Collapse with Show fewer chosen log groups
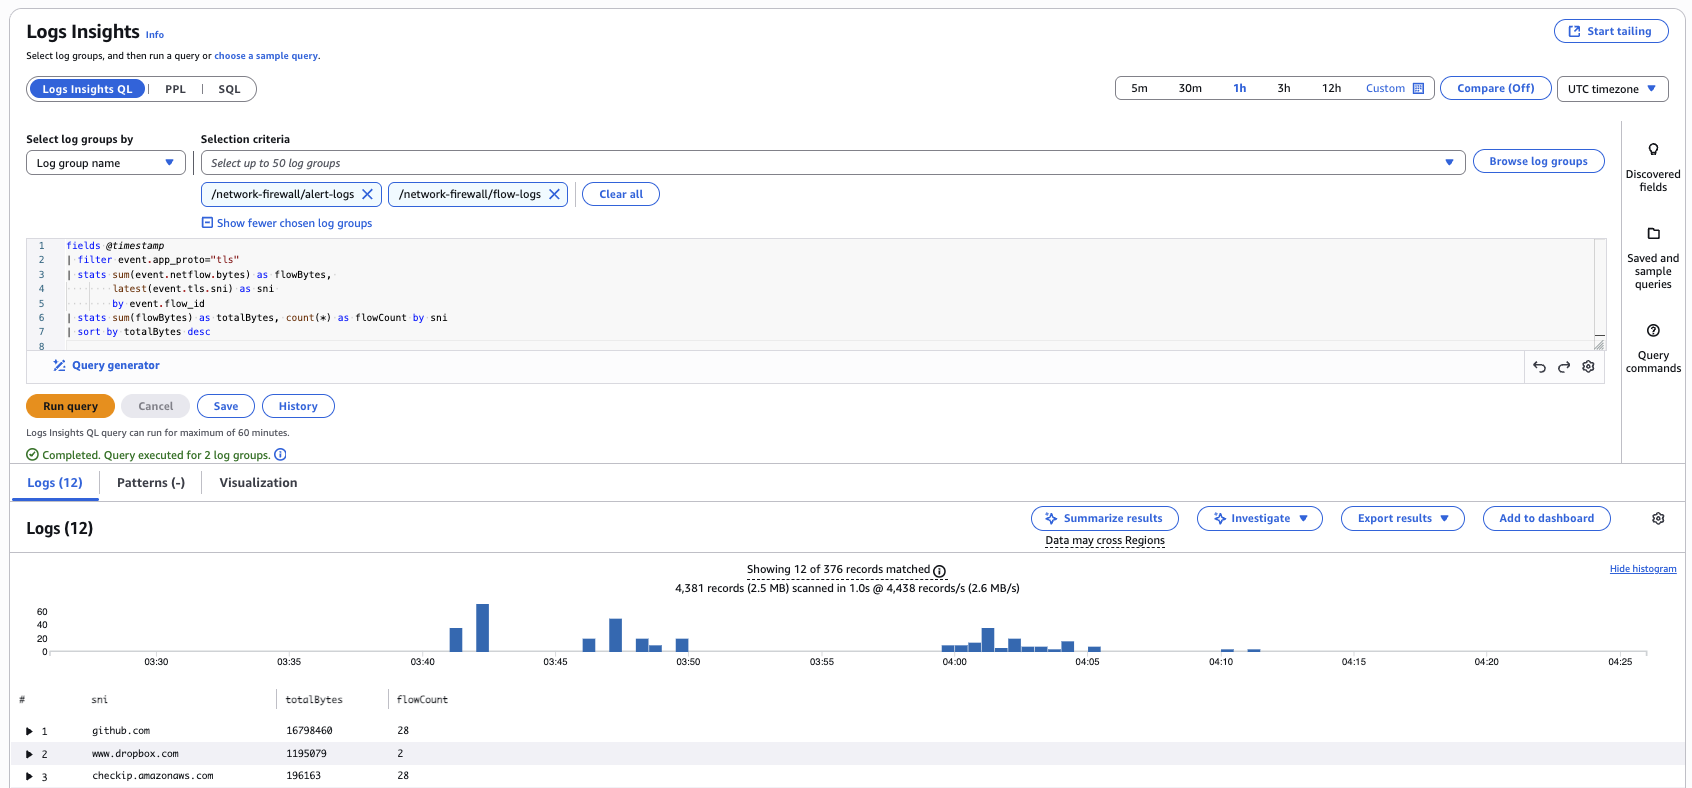1692x788 pixels. click(x=287, y=223)
